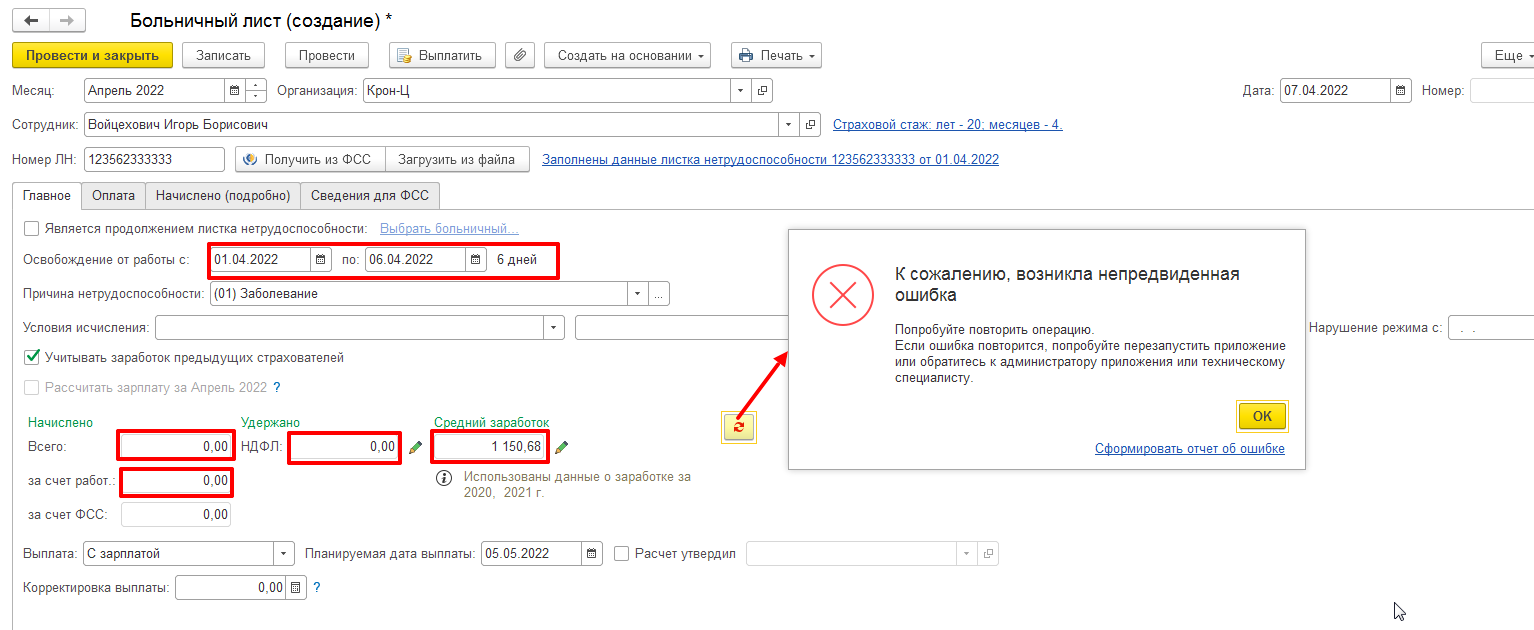The height and width of the screenshot is (630, 1534).
Task: Expand Причина нетрудоспособности dropdown
Action: (x=637, y=295)
